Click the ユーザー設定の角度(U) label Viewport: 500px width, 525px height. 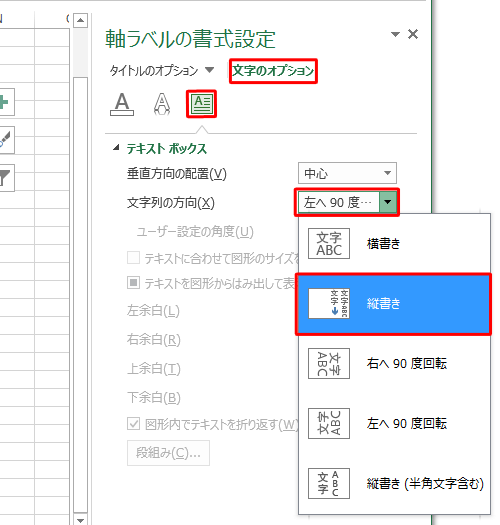pos(195,232)
